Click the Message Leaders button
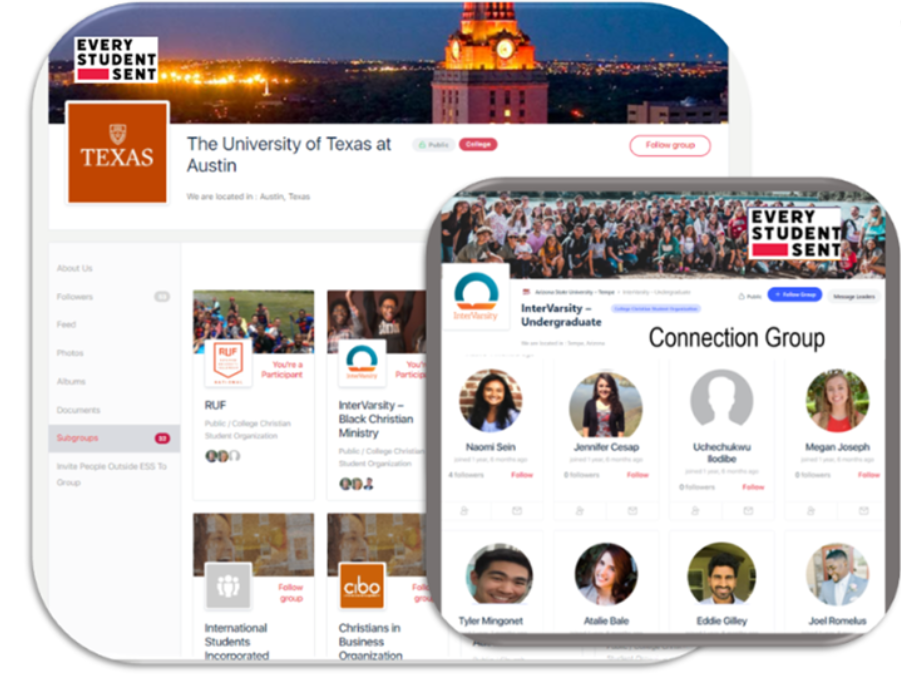Viewport: 901px width, 676px height. pyautogui.click(x=853, y=295)
